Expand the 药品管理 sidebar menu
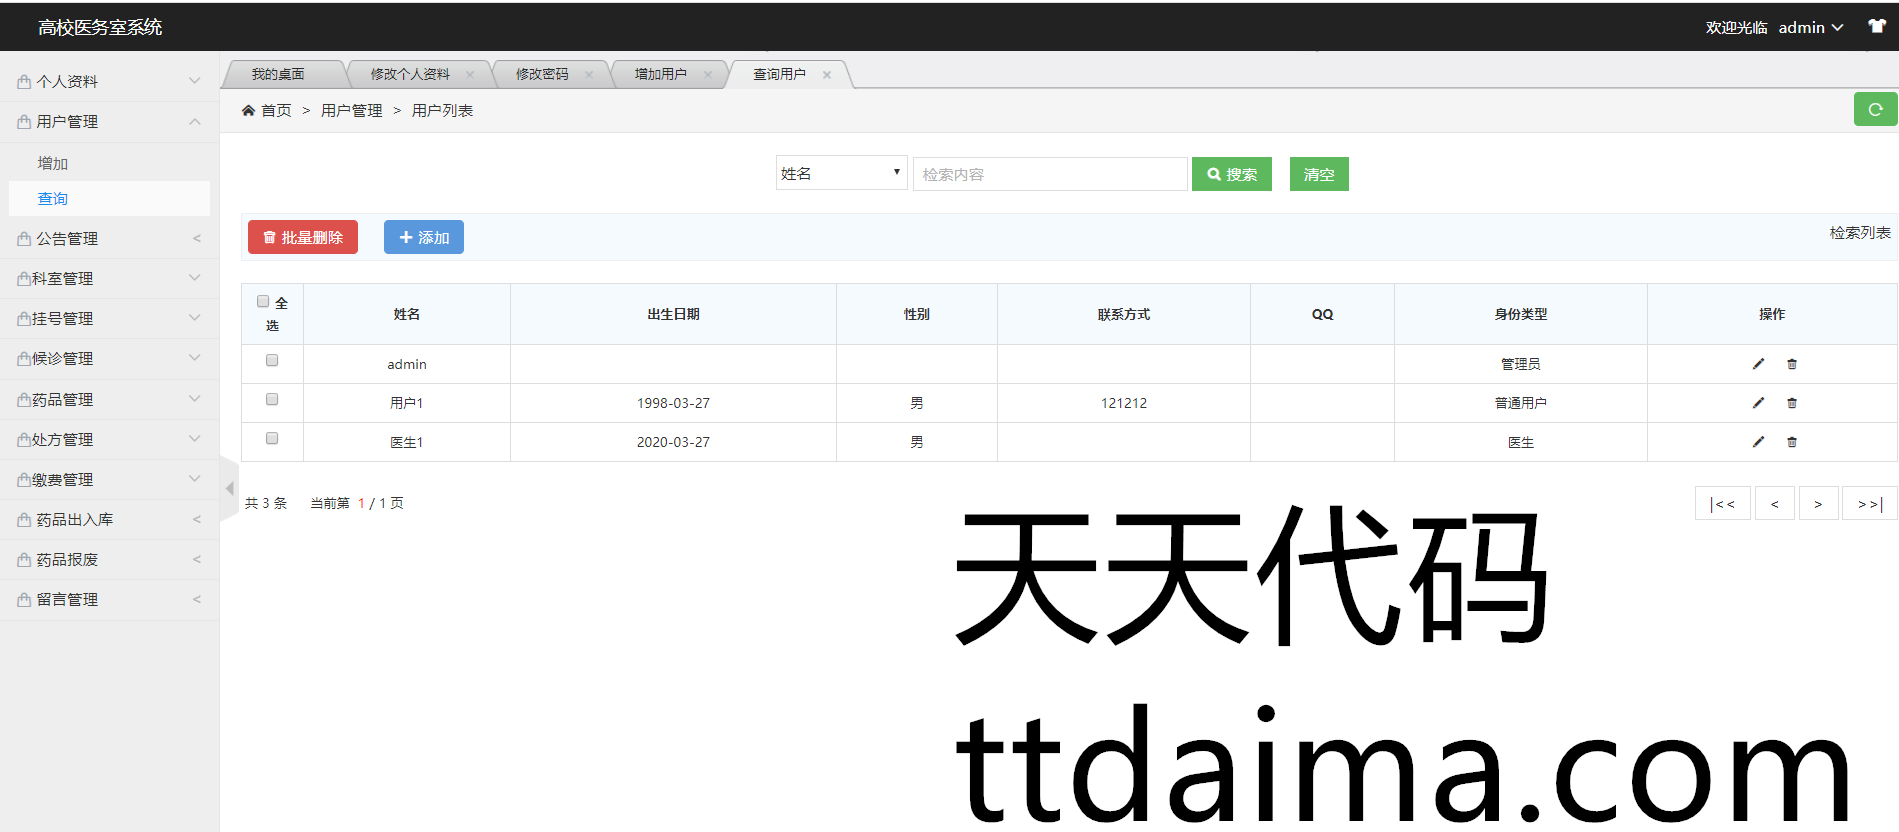Image resolution: width=1899 pixels, height=832 pixels. click(x=109, y=399)
